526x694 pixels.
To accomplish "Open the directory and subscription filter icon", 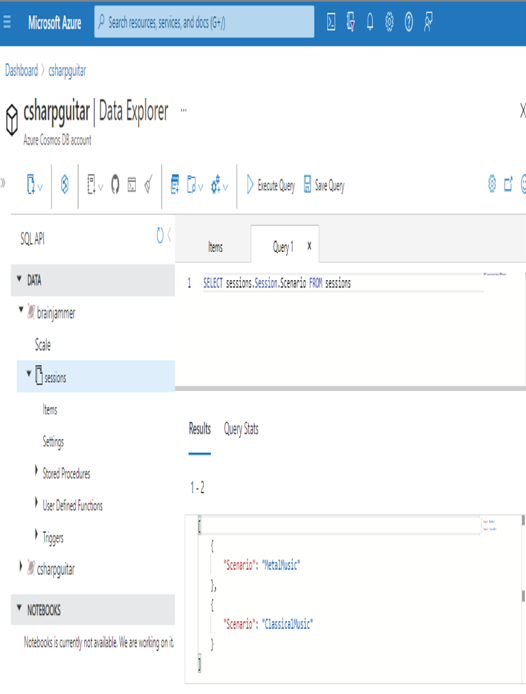I will [x=350, y=22].
